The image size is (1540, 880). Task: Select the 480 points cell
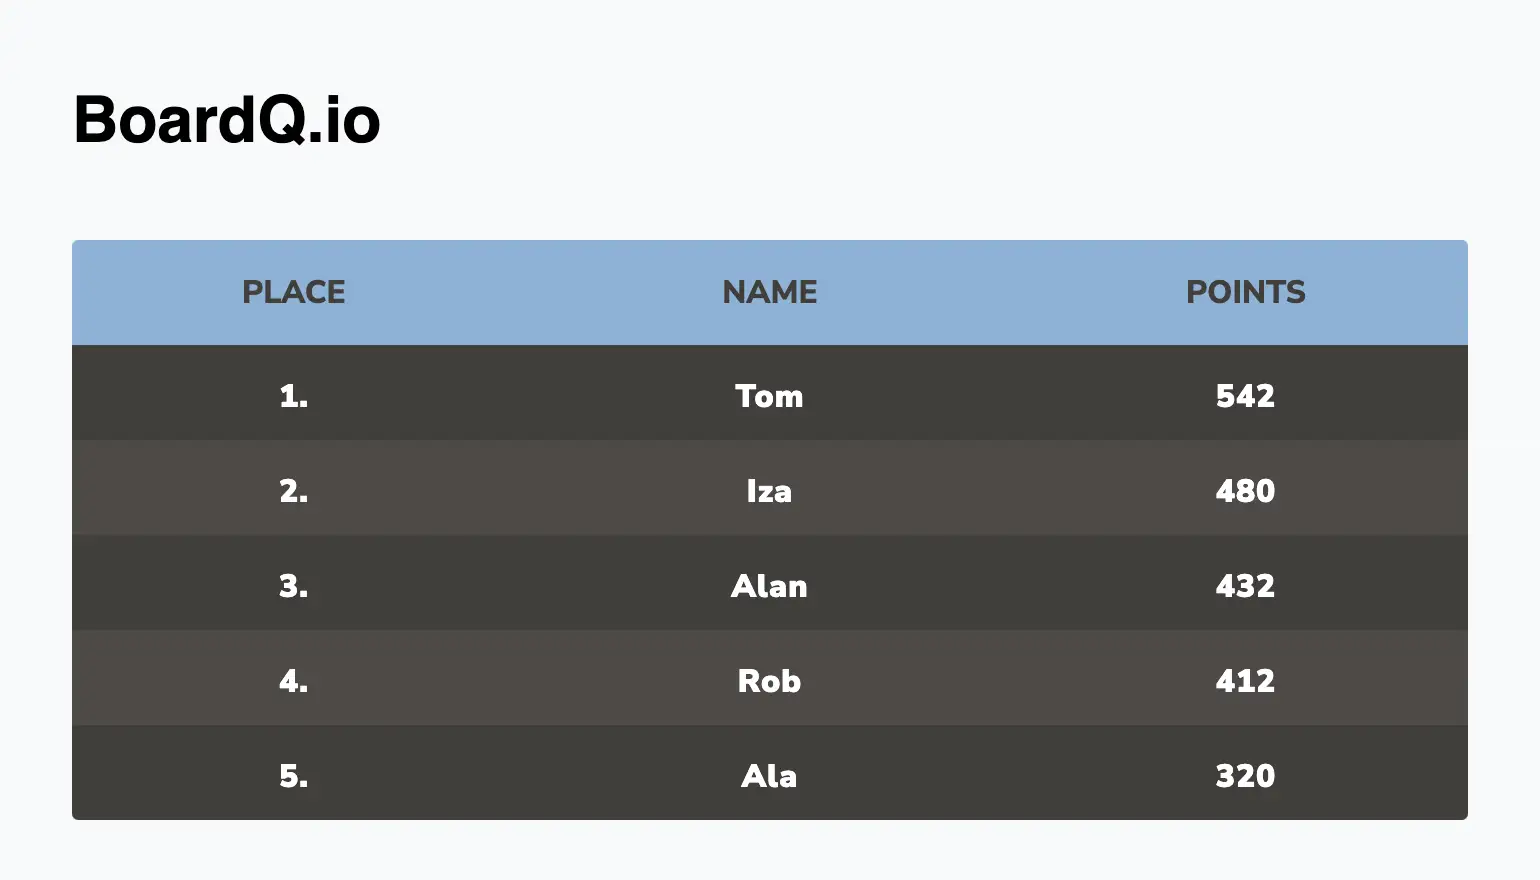[1246, 491]
